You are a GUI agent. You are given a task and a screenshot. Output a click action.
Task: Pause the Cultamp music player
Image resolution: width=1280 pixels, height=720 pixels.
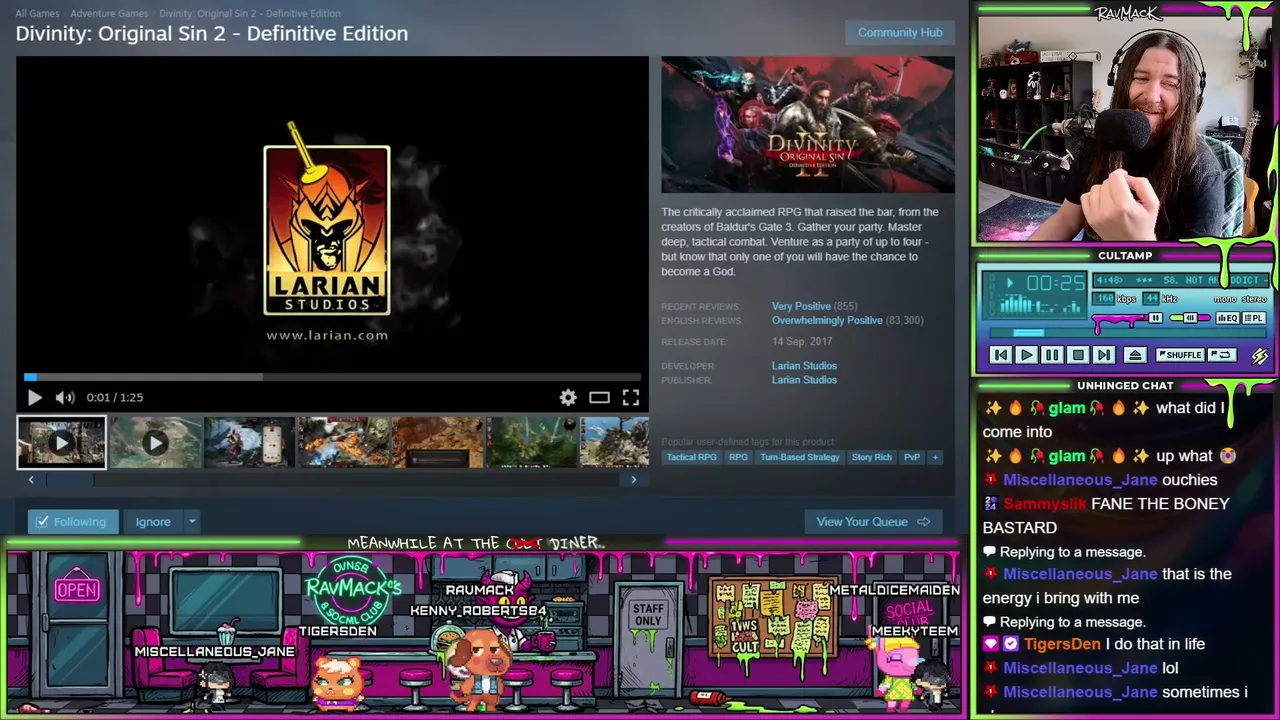(1052, 355)
